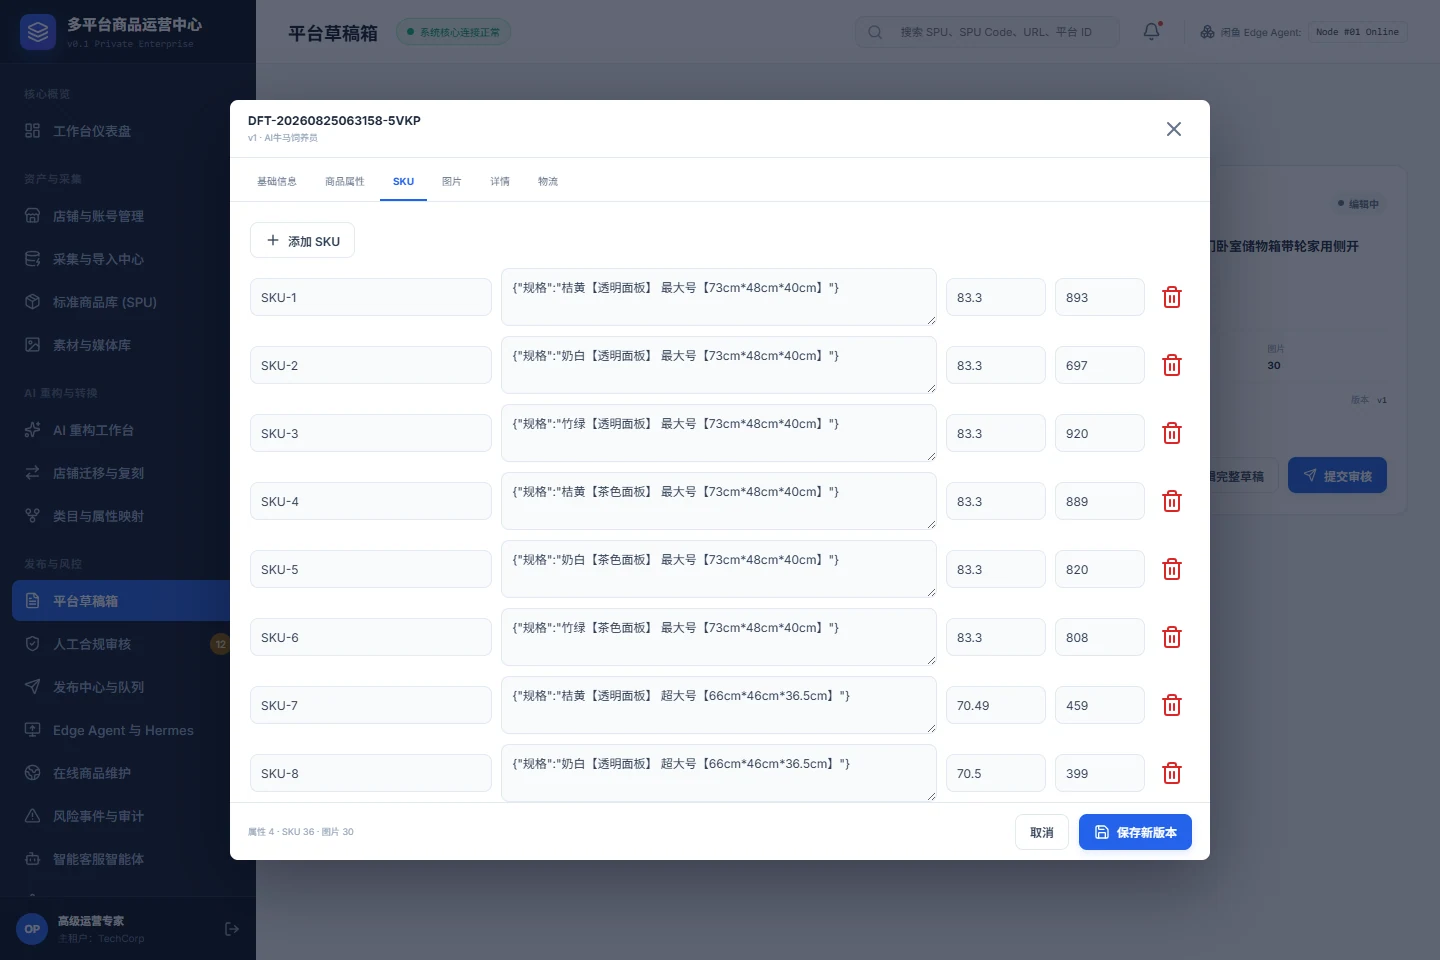Cancel editing with the 取消 button
The height and width of the screenshot is (960, 1440).
click(1042, 832)
